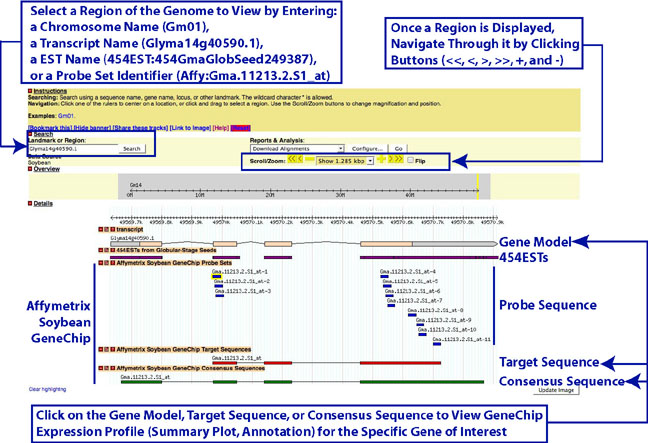Click the scroll far right >> button

point(399,159)
